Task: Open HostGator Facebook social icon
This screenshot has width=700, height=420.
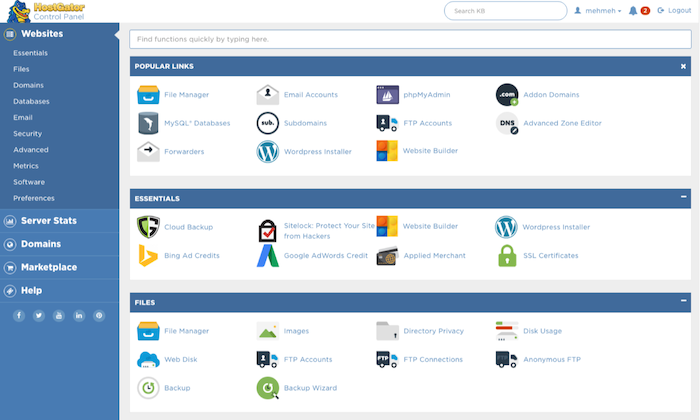Action: [19, 316]
